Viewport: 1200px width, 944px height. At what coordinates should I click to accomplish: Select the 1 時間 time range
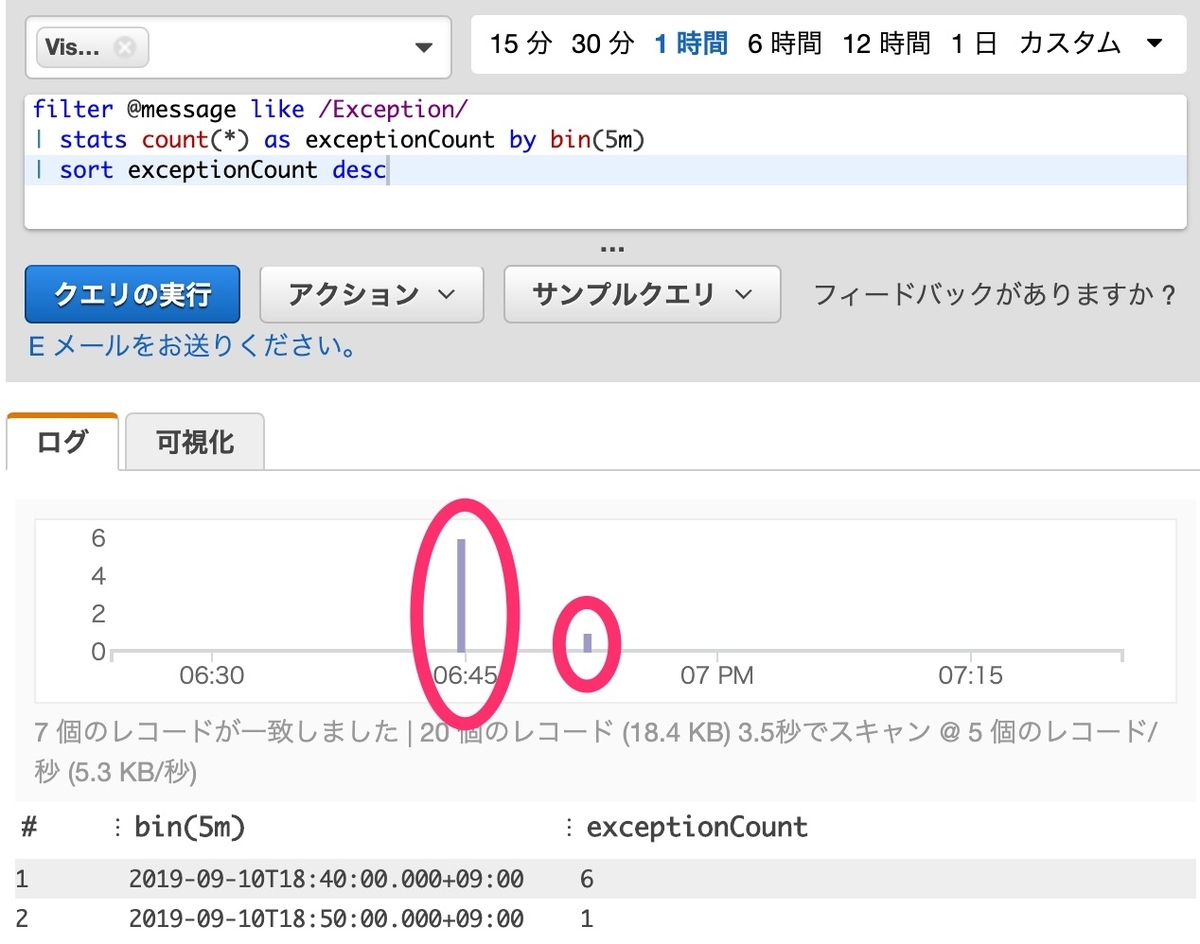click(x=691, y=44)
